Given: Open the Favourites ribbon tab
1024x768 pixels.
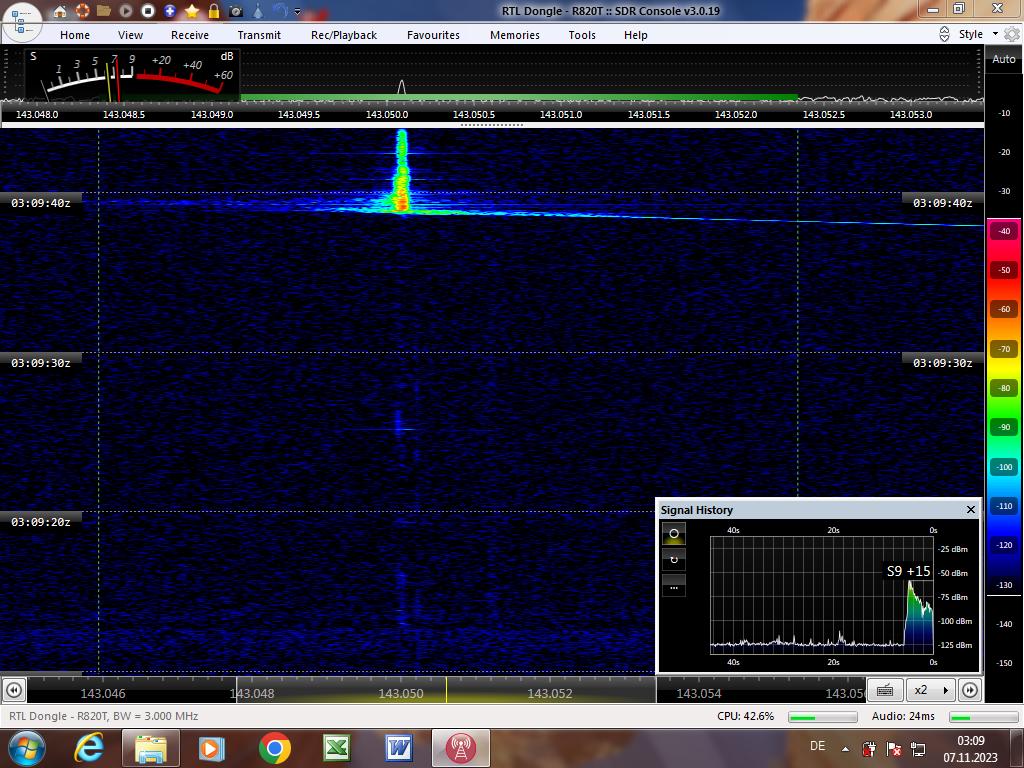Looking at the screenshot, I should [434, 35].
